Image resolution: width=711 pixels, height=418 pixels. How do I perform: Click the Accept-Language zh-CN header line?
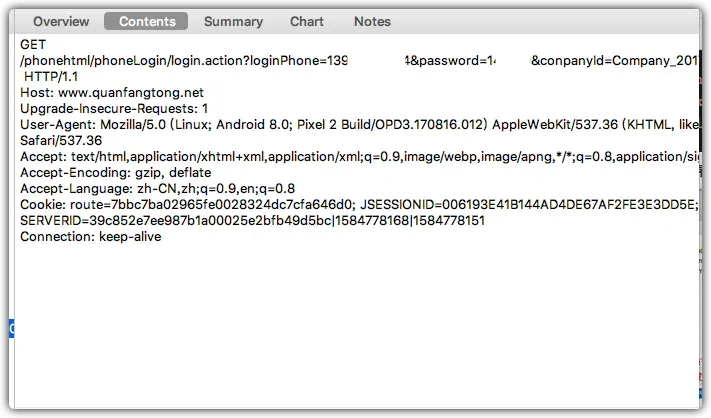pyautogui.click(x=157, y=189)
